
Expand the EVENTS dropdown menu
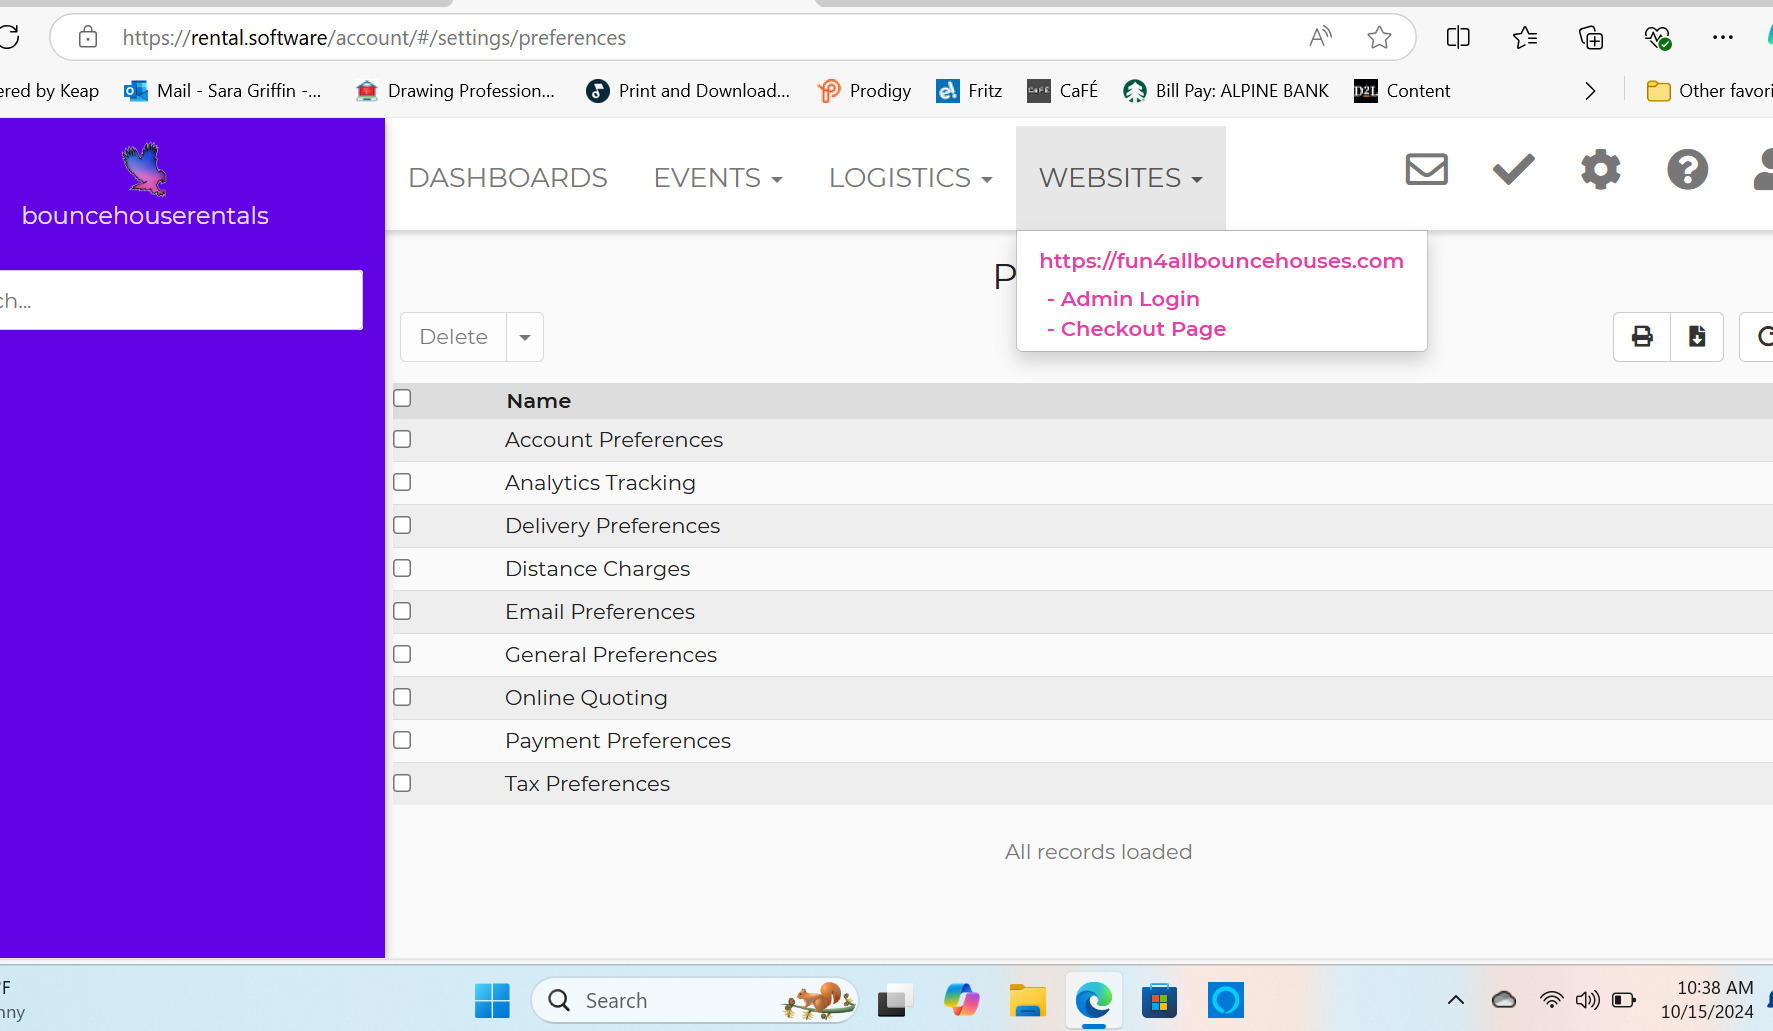[717, 178]
